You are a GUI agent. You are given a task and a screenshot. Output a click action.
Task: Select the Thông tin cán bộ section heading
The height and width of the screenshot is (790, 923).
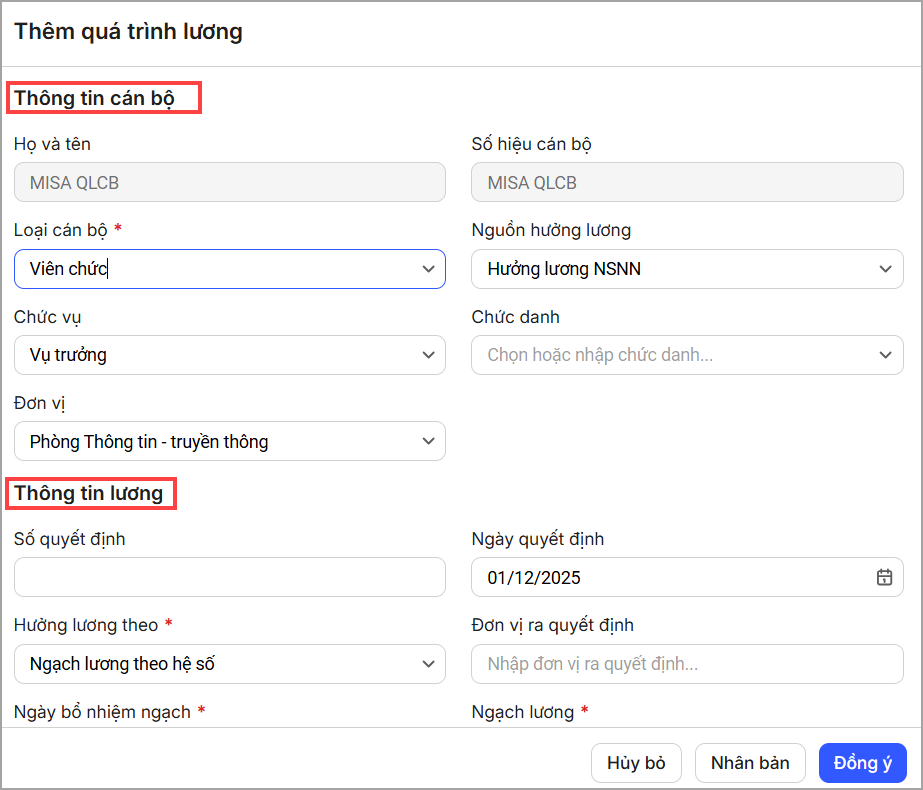coord(94,98)
